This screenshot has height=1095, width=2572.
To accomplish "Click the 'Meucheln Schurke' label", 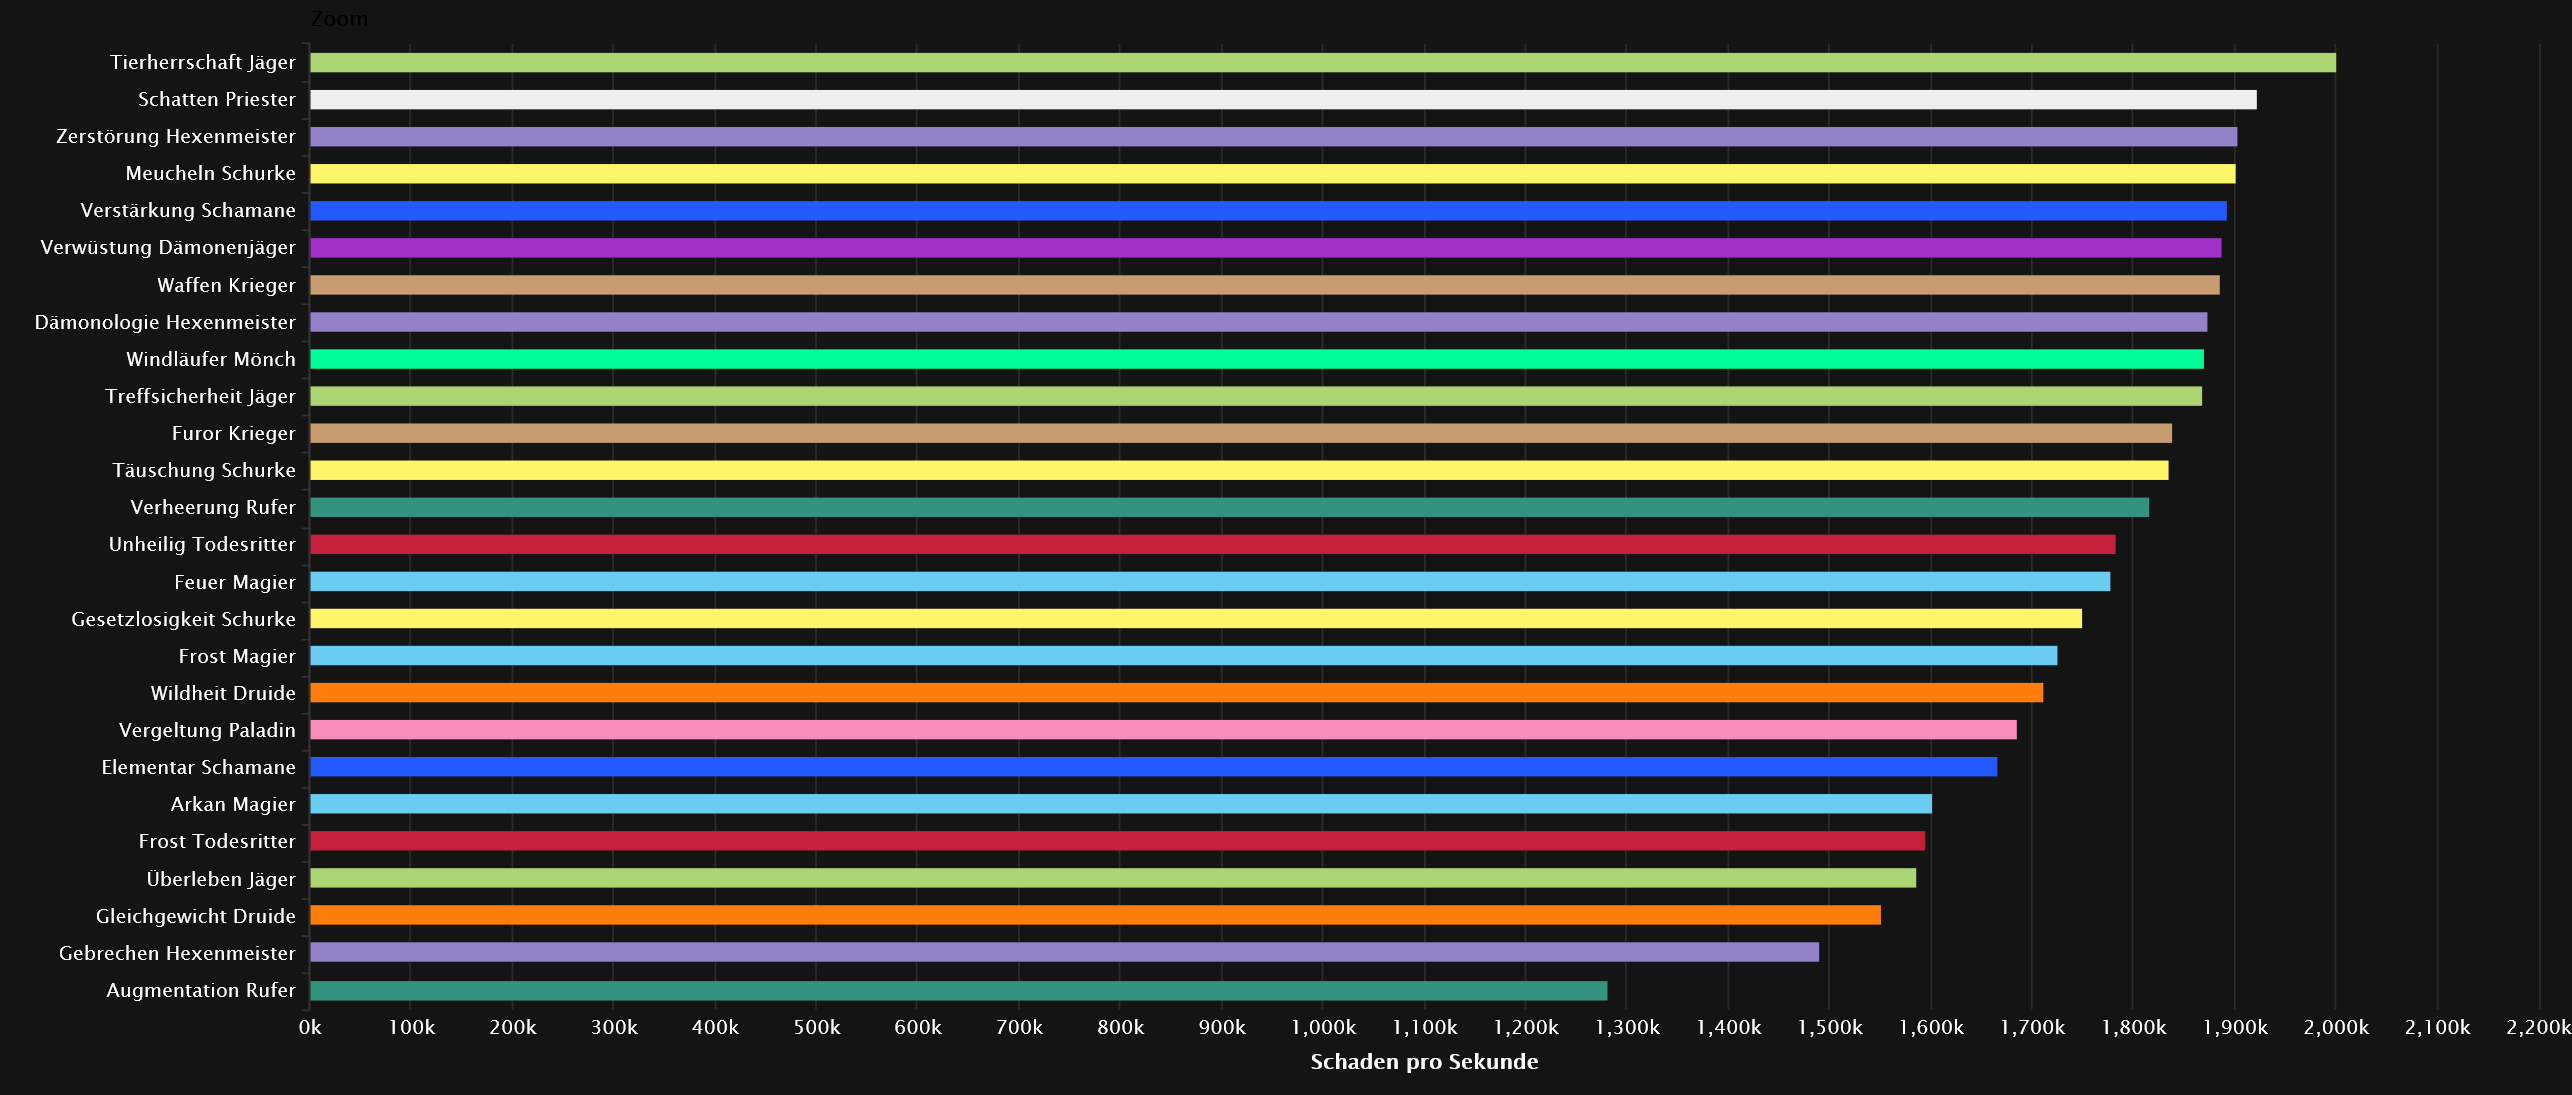I will [x=211, y=173].
